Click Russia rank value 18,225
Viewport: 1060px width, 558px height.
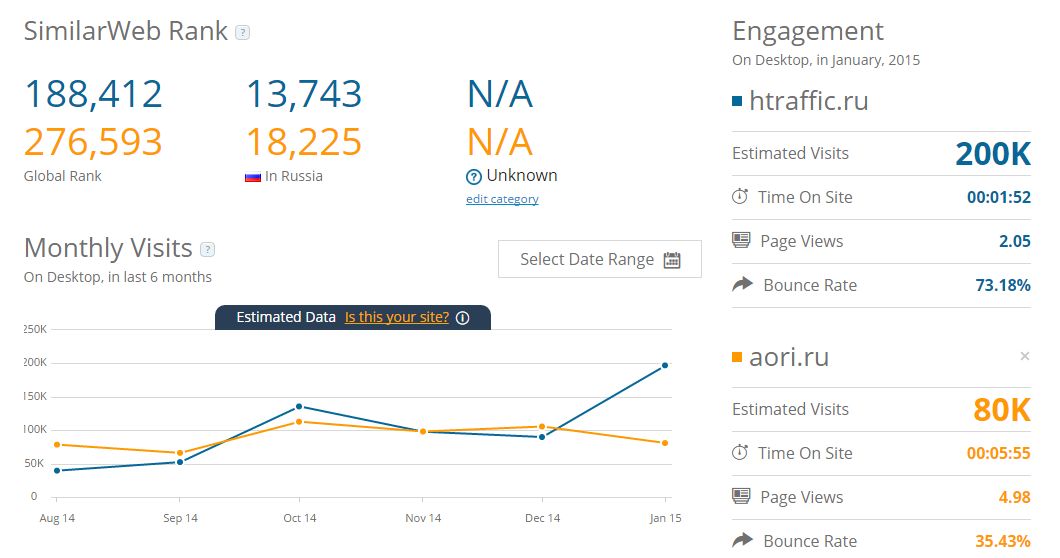[304, 142]
